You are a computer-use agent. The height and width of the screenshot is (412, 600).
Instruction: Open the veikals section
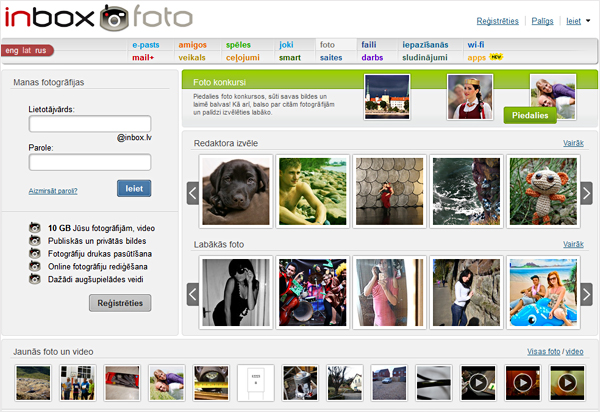coord(192,57)
